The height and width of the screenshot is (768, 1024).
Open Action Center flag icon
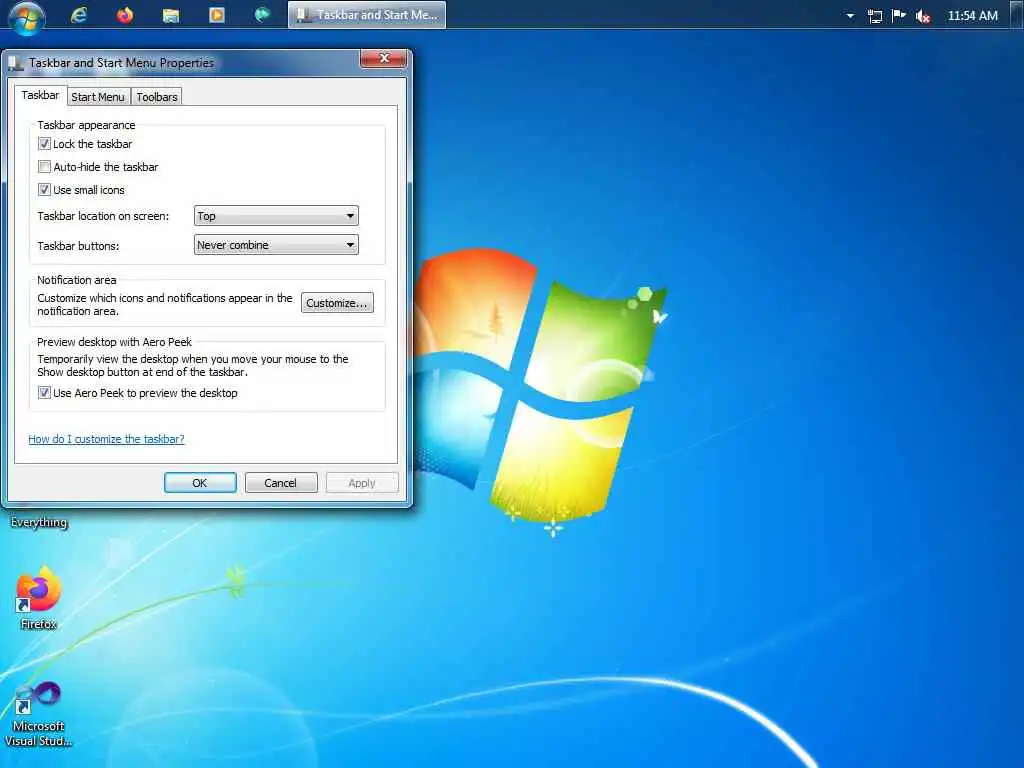point(899,16)
